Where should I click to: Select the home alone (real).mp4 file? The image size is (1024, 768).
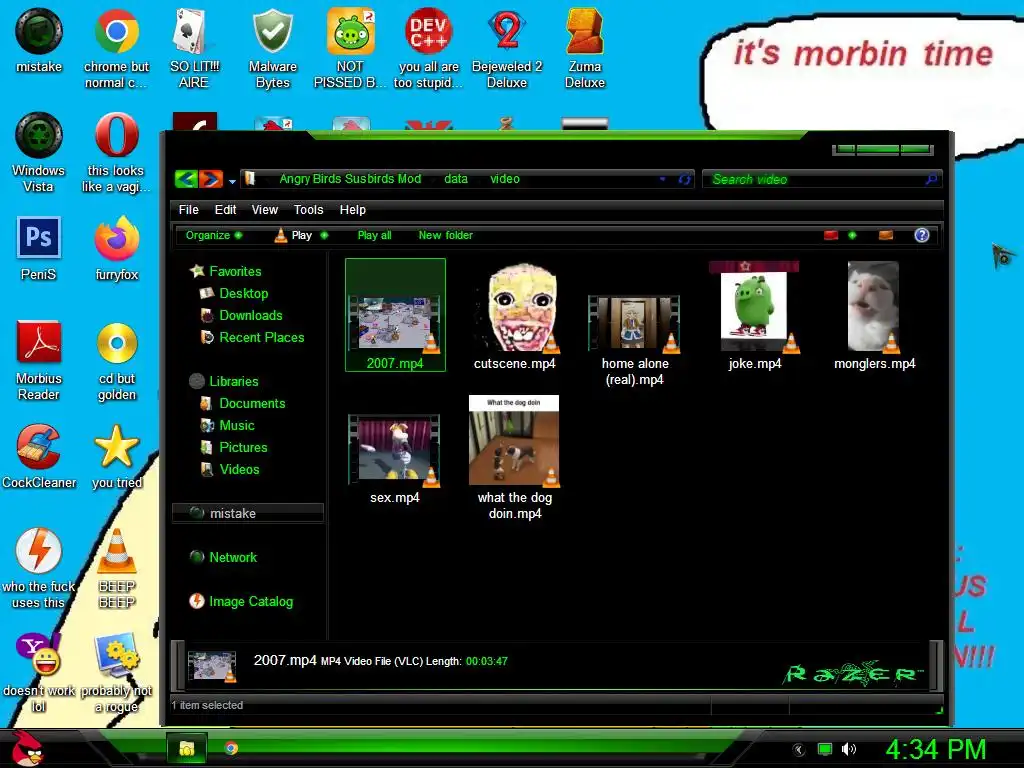[635, 341]
